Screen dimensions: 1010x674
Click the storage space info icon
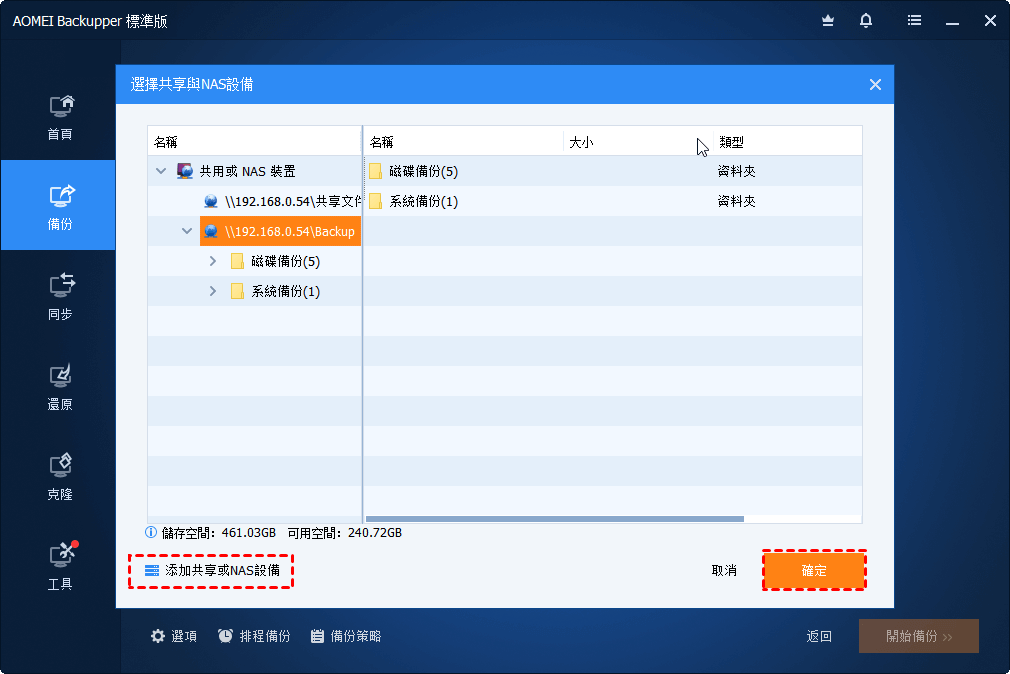151,532
